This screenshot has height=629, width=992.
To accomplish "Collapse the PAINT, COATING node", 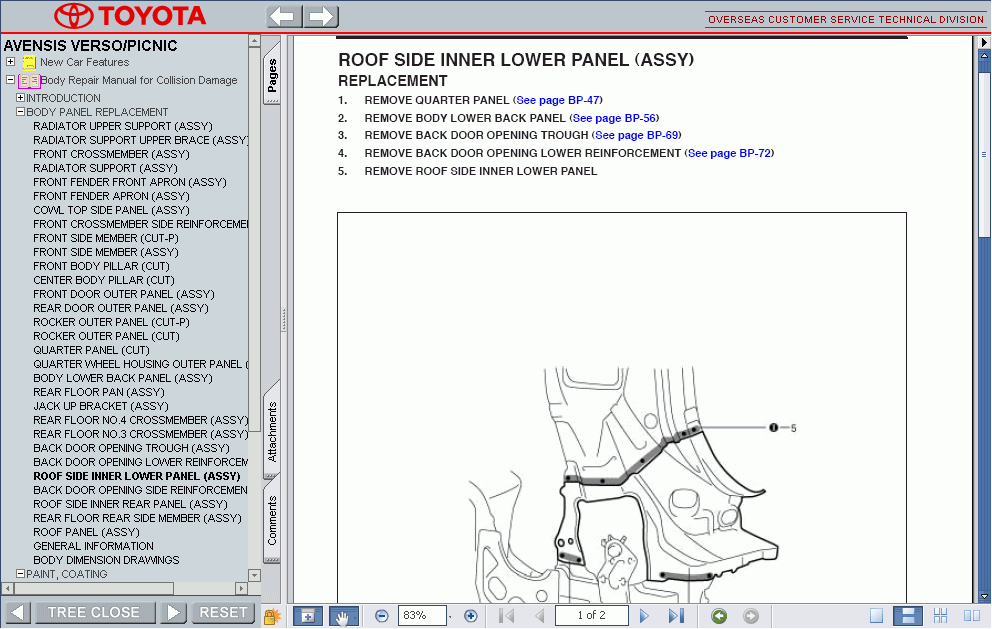I will tap(20, 573).
